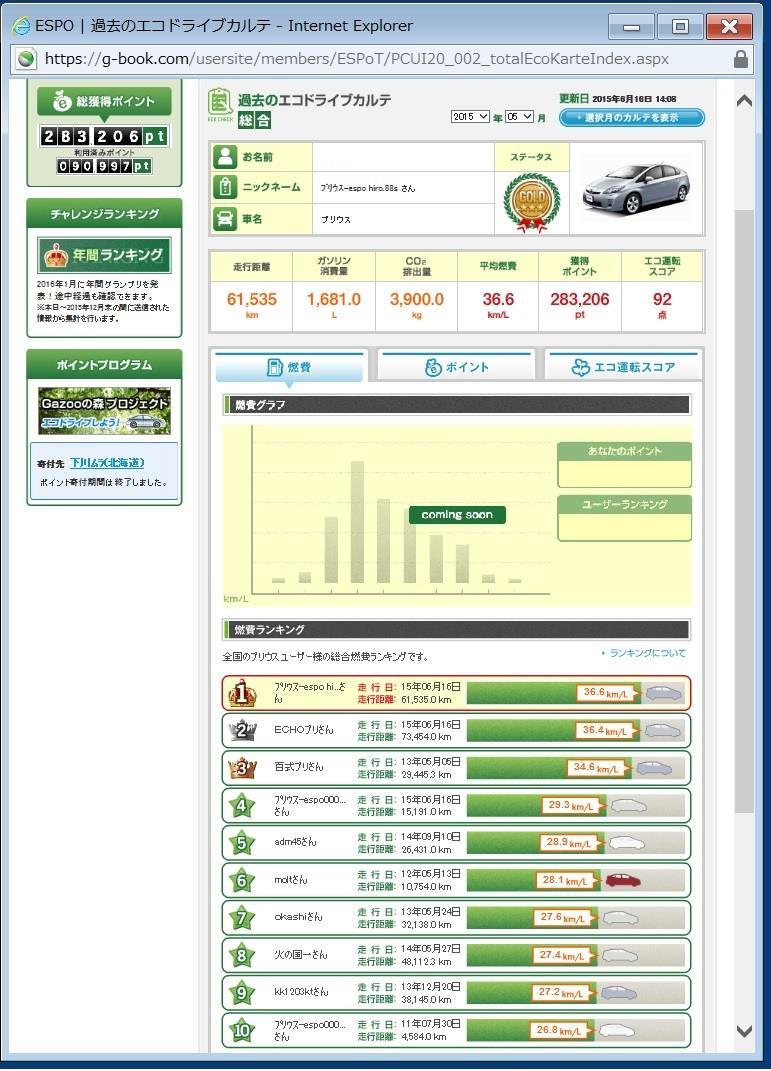Click the 1,681.0 L gasoline value
Image resolution: width=771 pixels, height=1071 pixels.
tap(333, 300)
